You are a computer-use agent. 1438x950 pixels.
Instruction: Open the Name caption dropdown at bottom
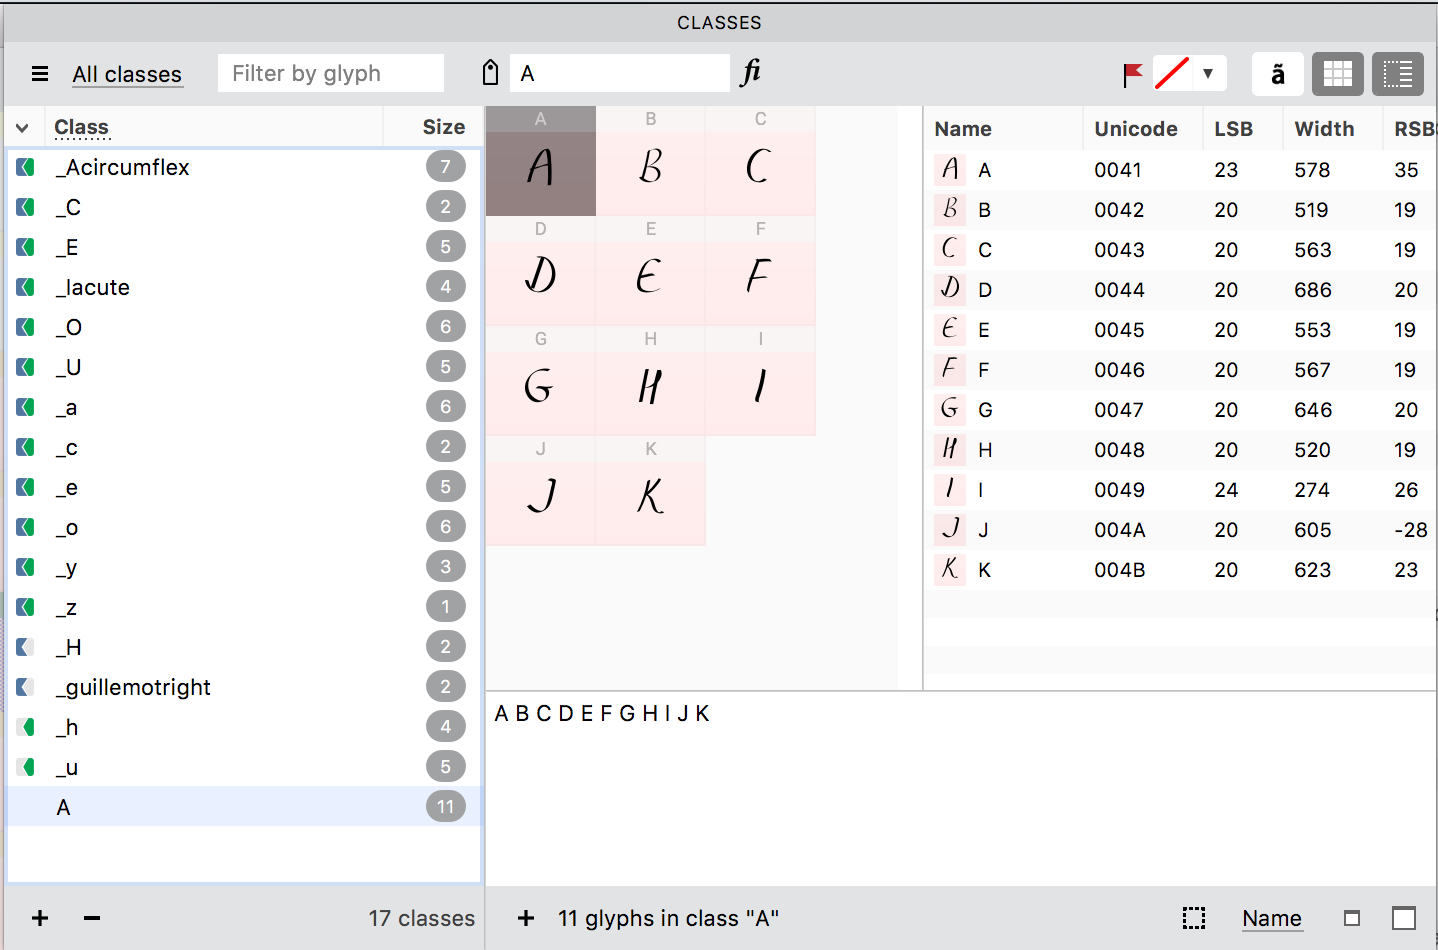(1271, 918)
